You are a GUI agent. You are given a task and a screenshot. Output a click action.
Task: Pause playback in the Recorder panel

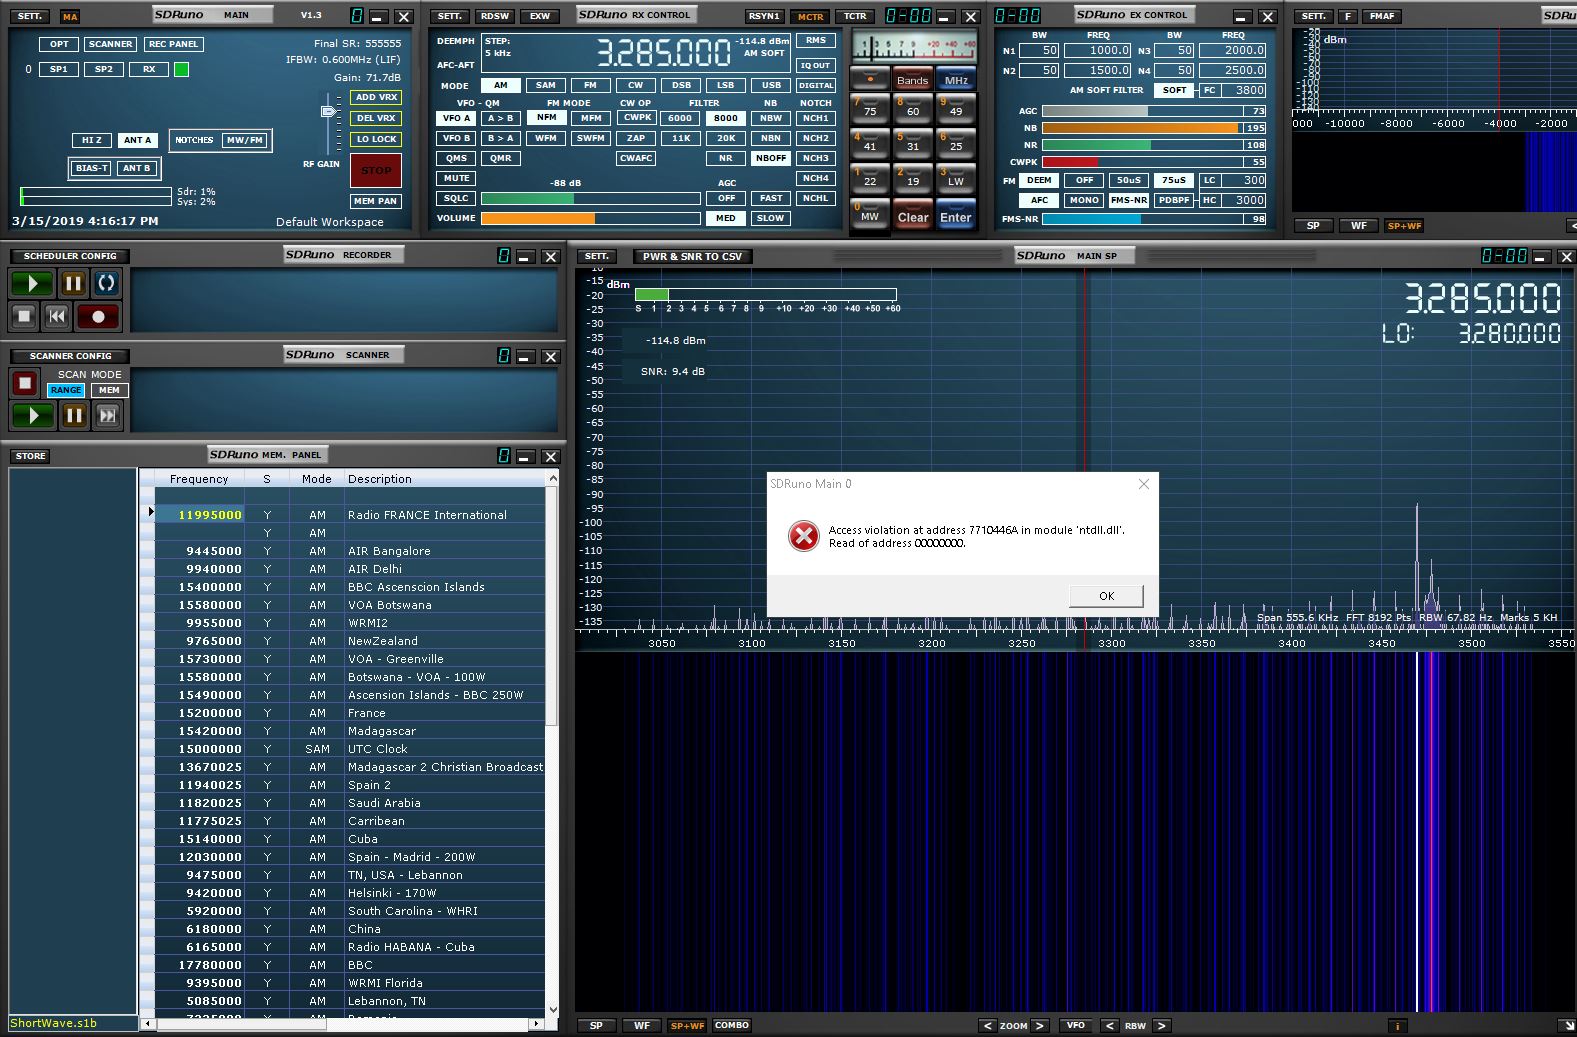[x=73, y=283]
